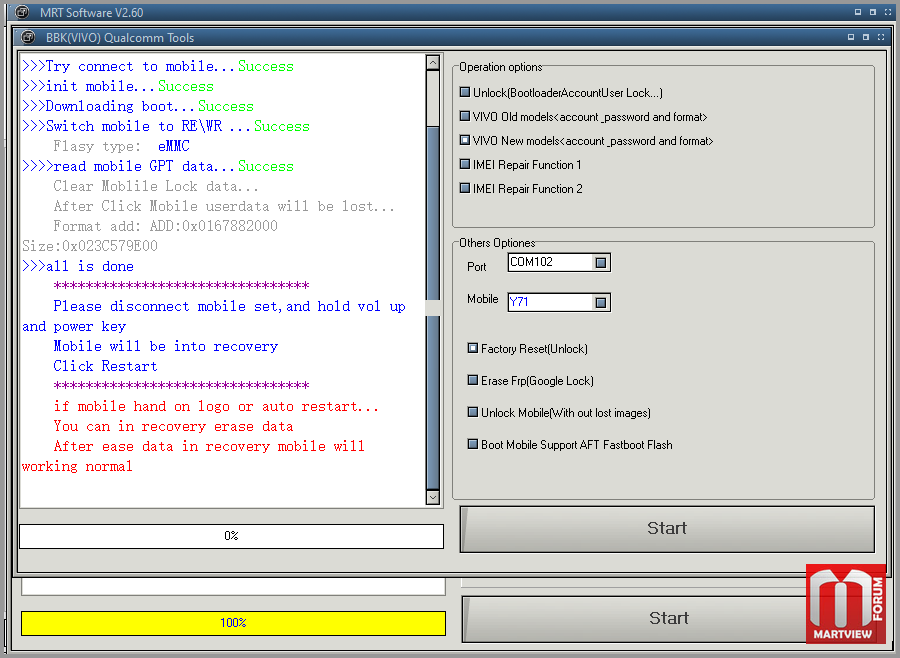Click the yellow 100% progress bar
900x658 pixels.
(x=233, y=623)
